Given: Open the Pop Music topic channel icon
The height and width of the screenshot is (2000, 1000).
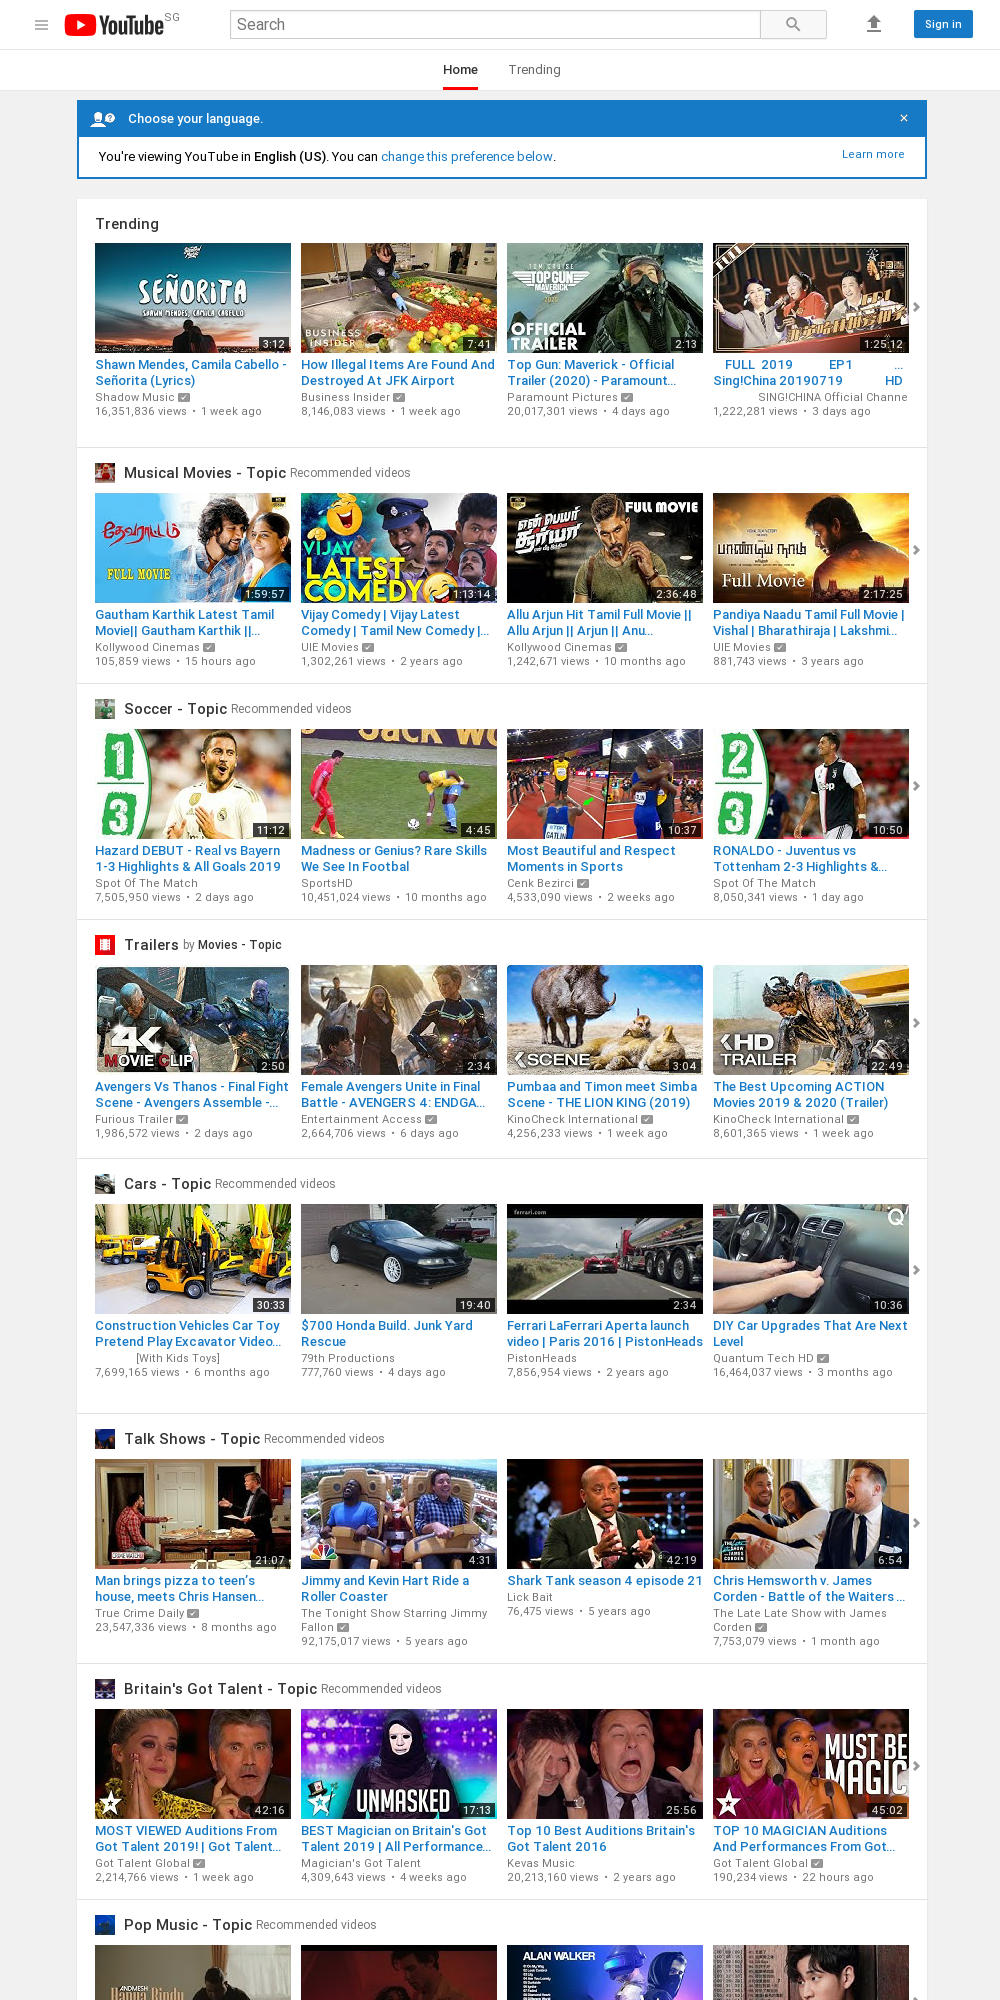Looking at the screenshot, I should click(105, 1925).
